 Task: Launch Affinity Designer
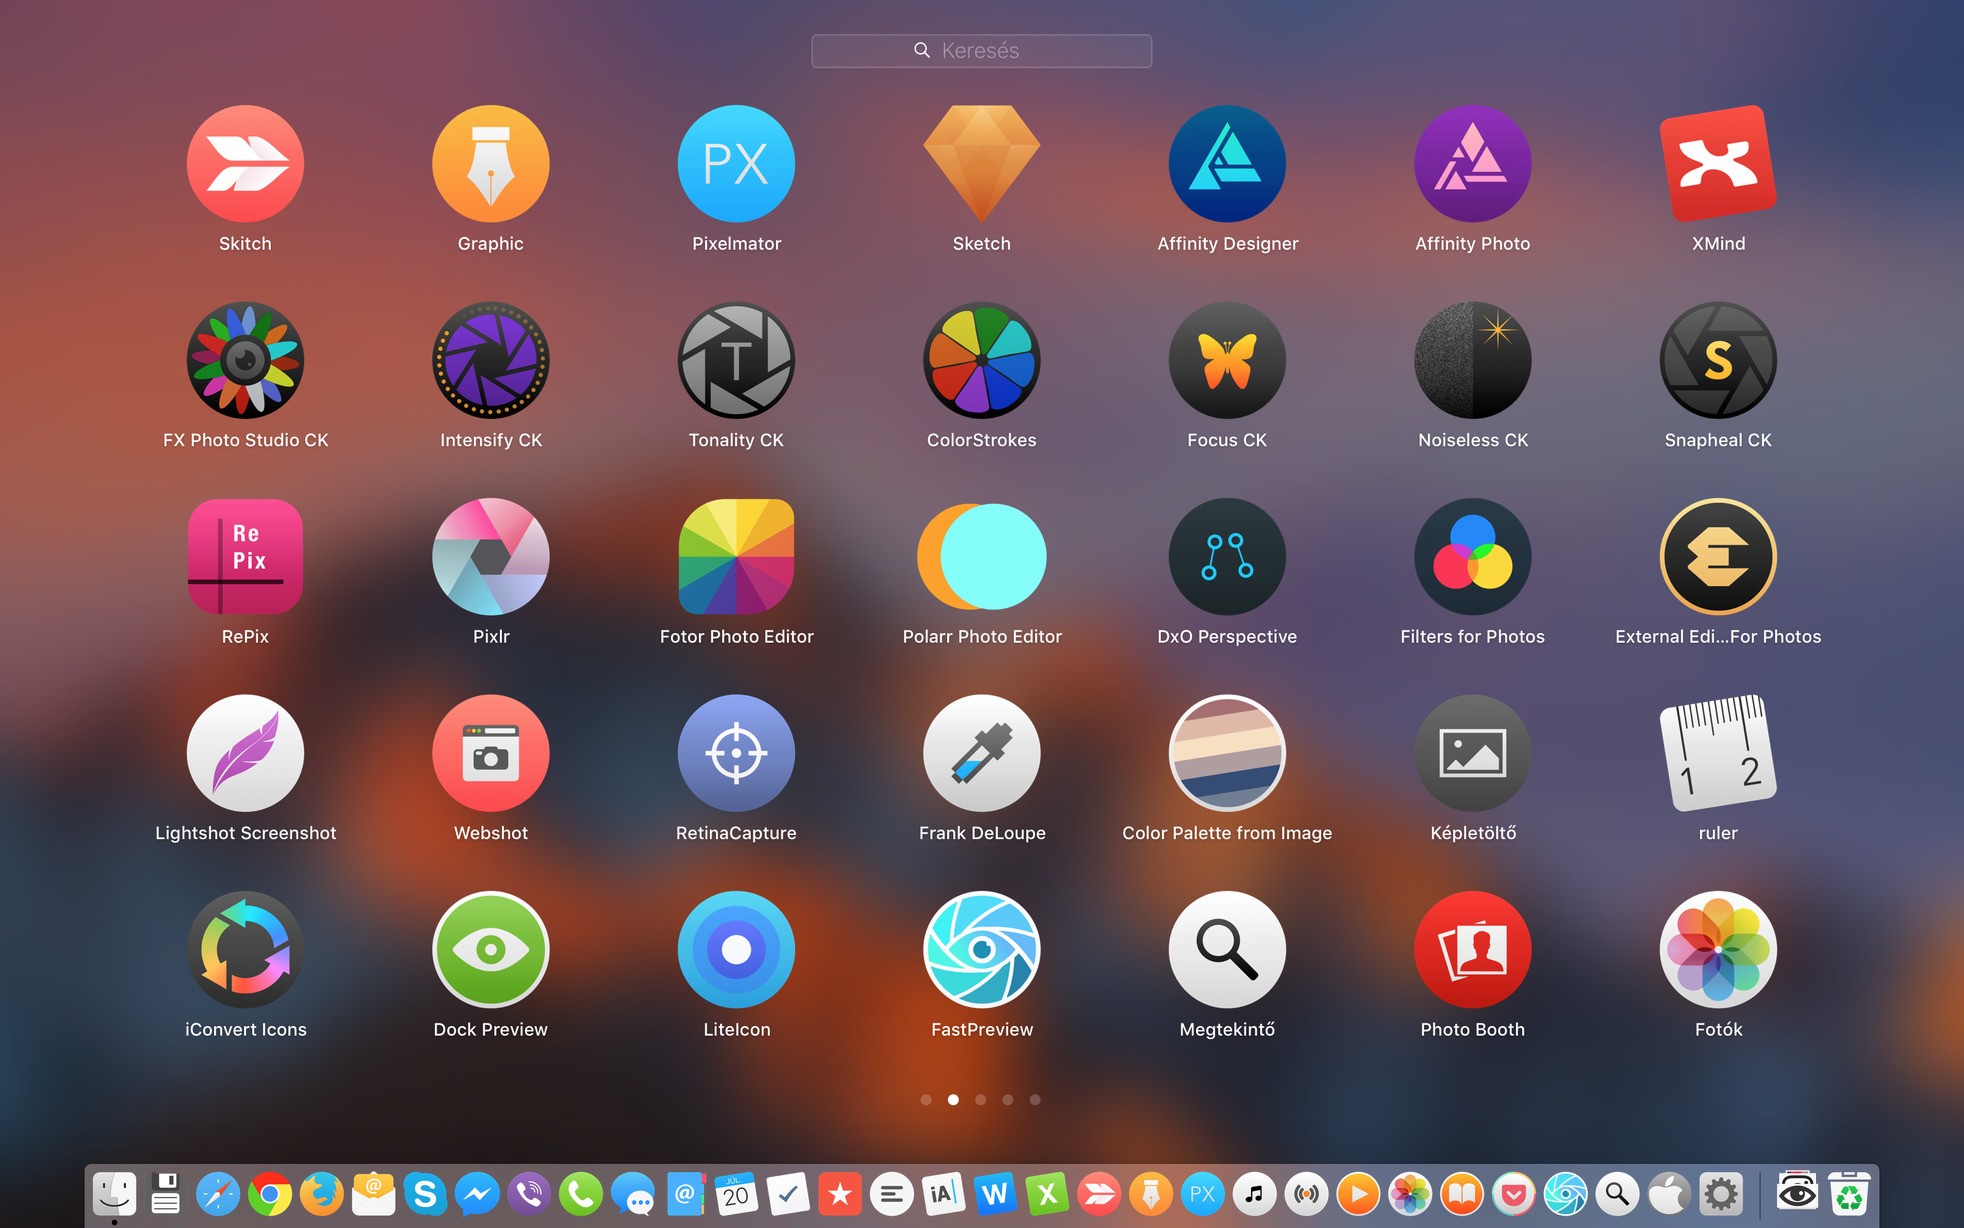pyautogui.click(x=1227, y=164)
